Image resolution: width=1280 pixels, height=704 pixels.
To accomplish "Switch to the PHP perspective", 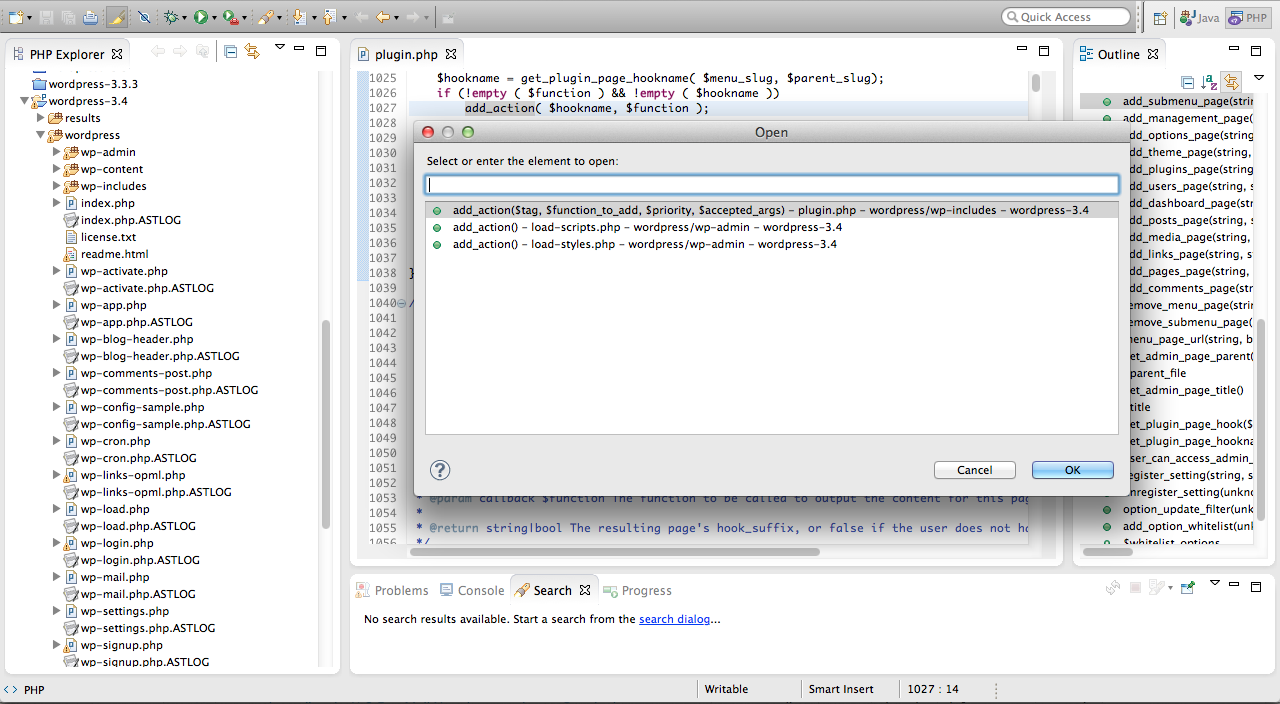I will pos(1249,17).
